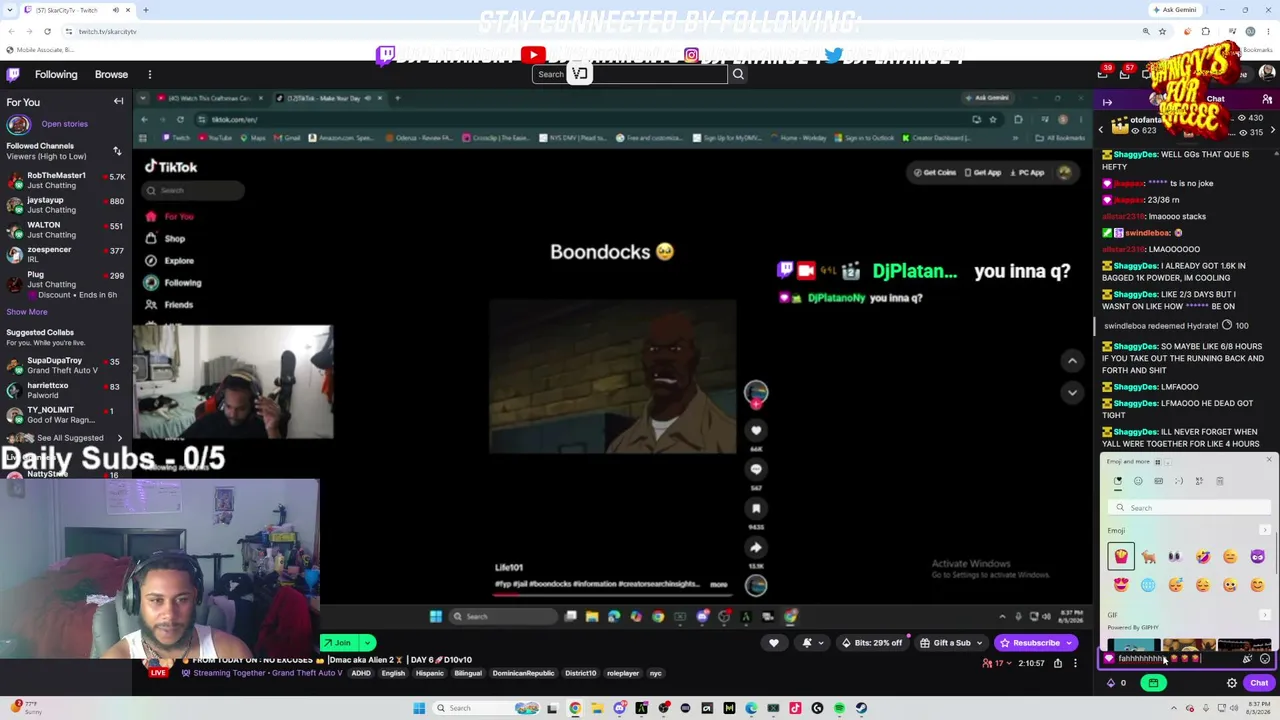Image resolution: width=1280 pixels, height=720 pixels.
Task: Open chat community users icon
Action: click(x=1267, y=100)
